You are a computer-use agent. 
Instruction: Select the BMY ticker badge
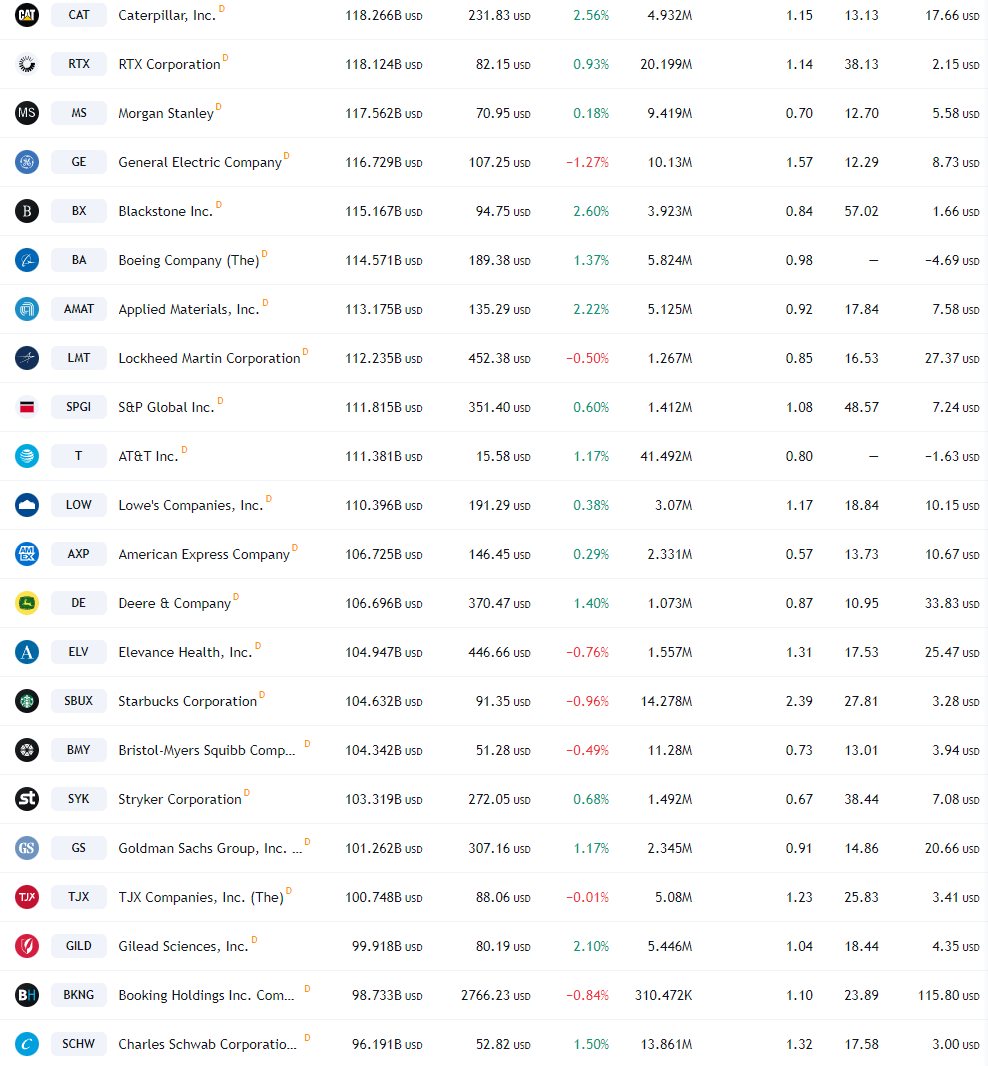point(79,750)
